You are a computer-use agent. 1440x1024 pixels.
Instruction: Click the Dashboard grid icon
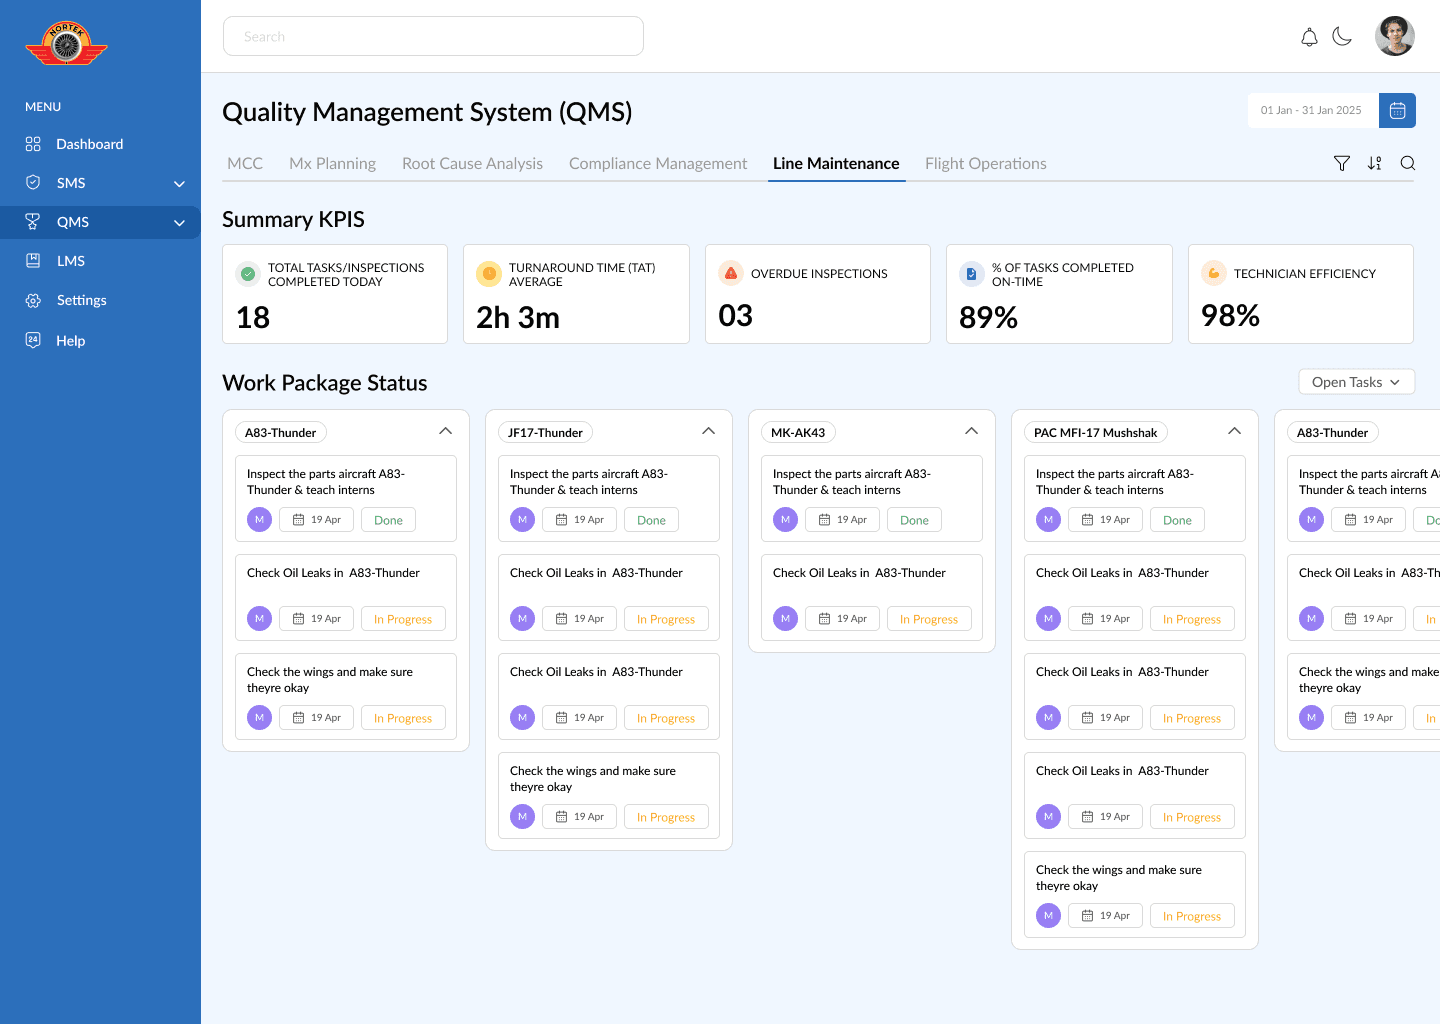pyautogui.click(x=33, y=144)
